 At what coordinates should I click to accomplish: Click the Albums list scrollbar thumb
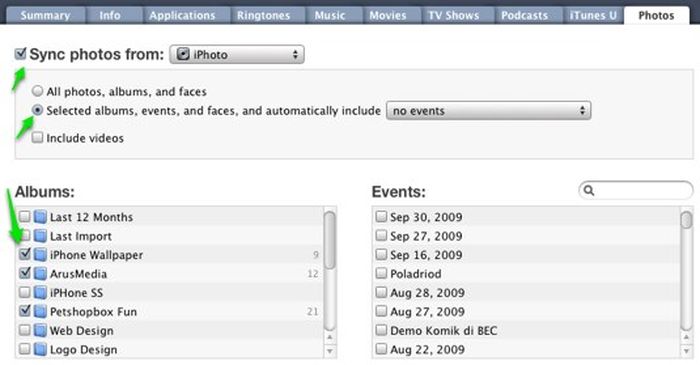tap(329, 240)
